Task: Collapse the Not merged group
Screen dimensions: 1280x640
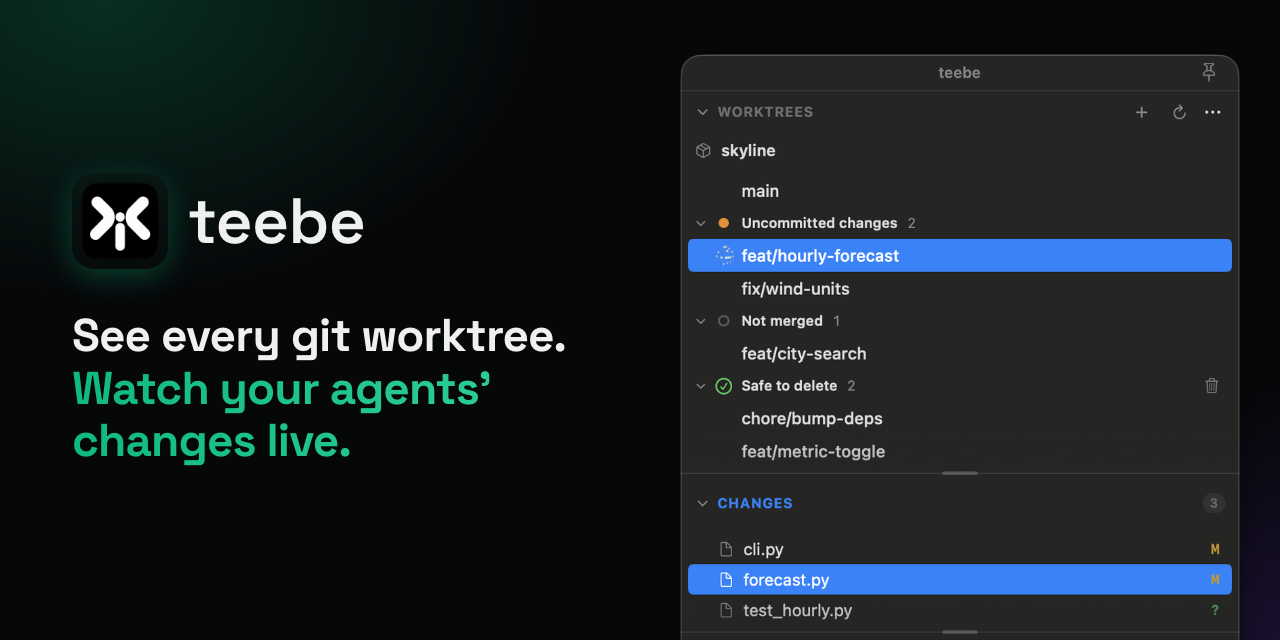Action: (x=702, y=321)
